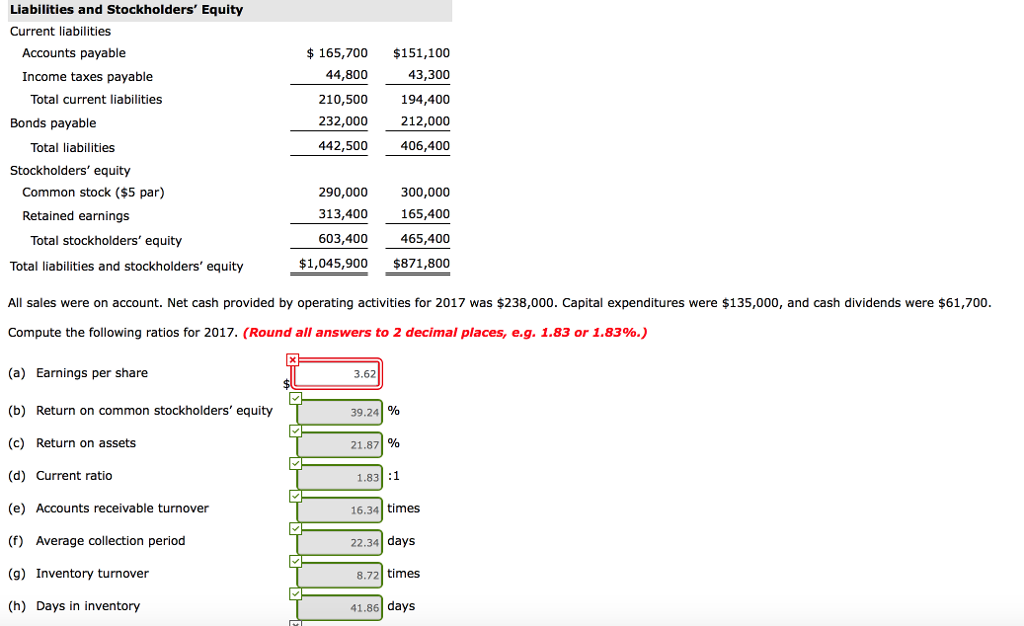Click the Current ratio answer field
The width and height of the screenshot is (1024, 626).
[x=339, y=477]
